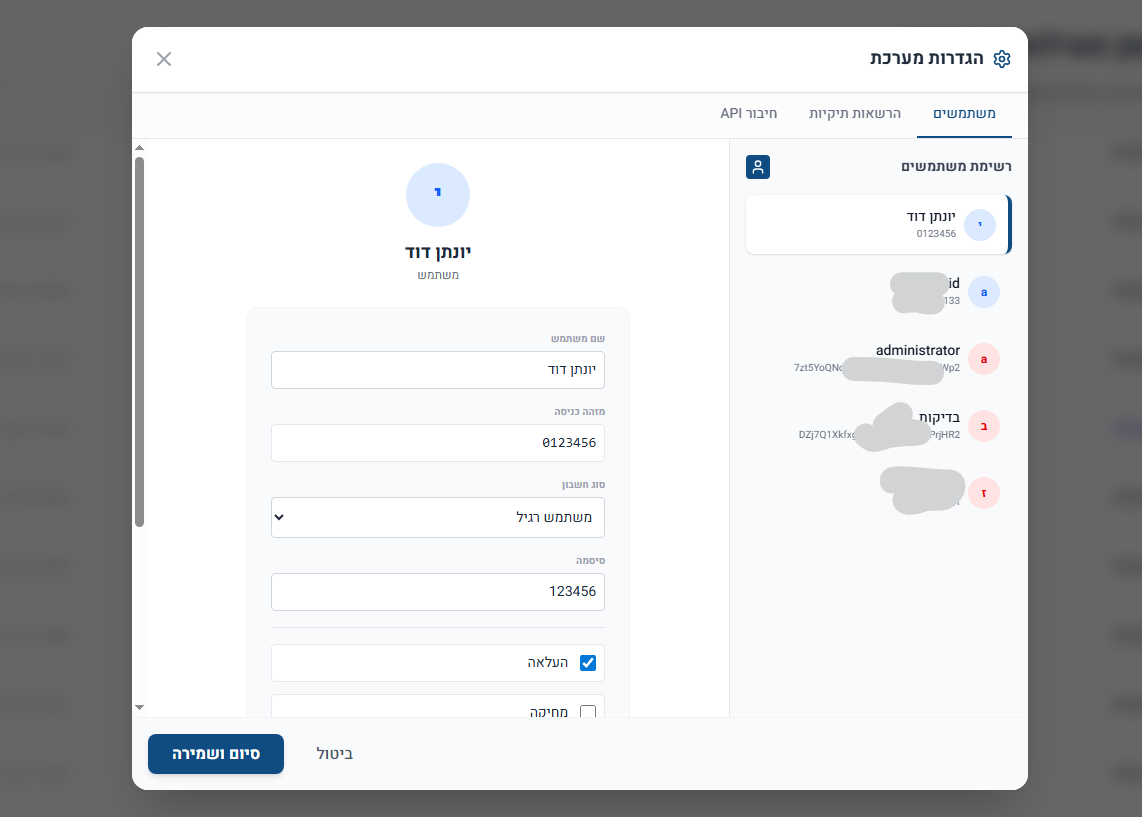Select the בדיקות user avatar icon

[984, 426]
